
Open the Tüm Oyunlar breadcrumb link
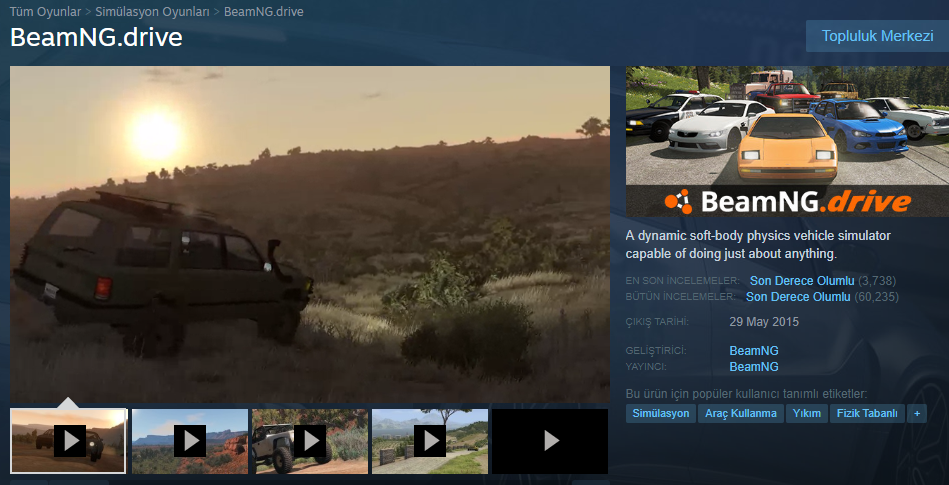pos(45,12)
